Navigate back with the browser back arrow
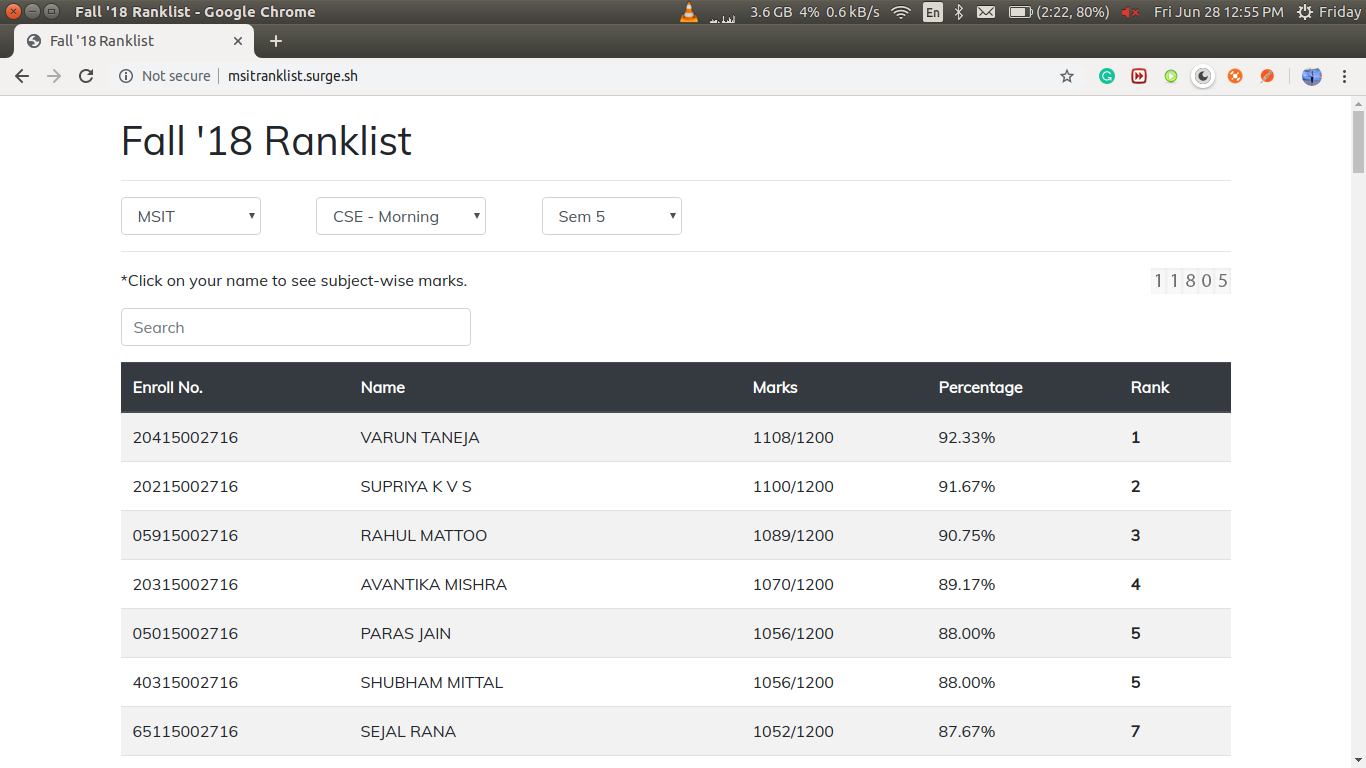This screenshot has width=1366, height=768. pos(22,76)
